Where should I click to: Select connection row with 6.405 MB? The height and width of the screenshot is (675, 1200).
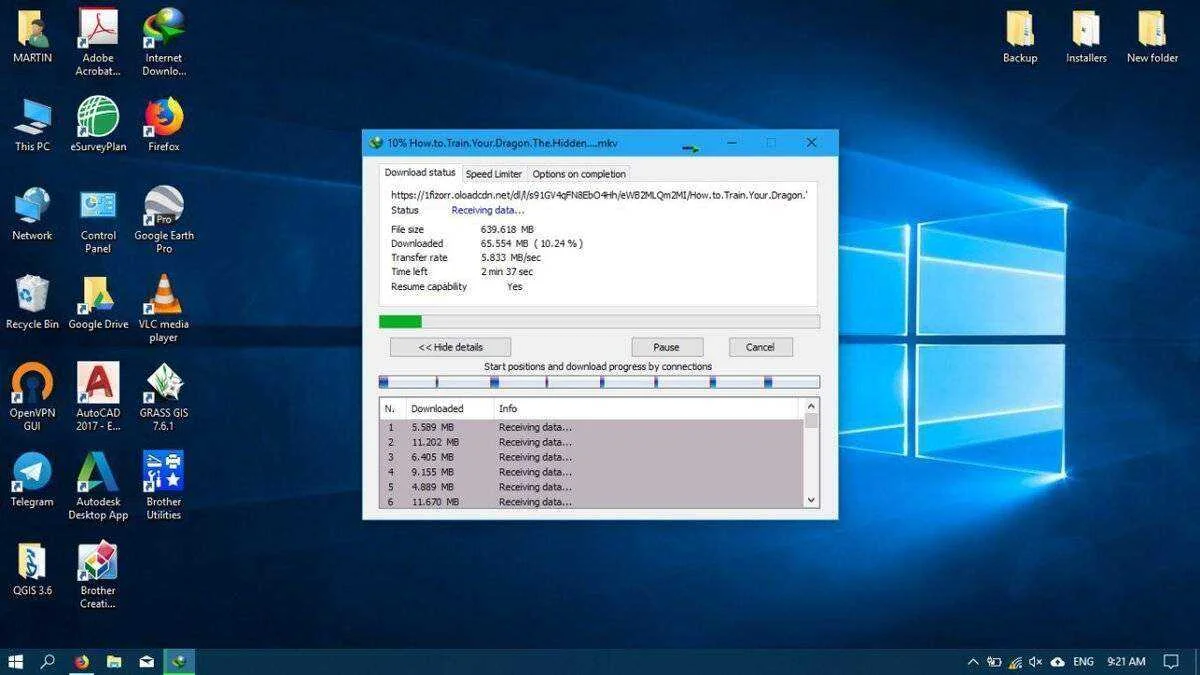tap(592, 457)
